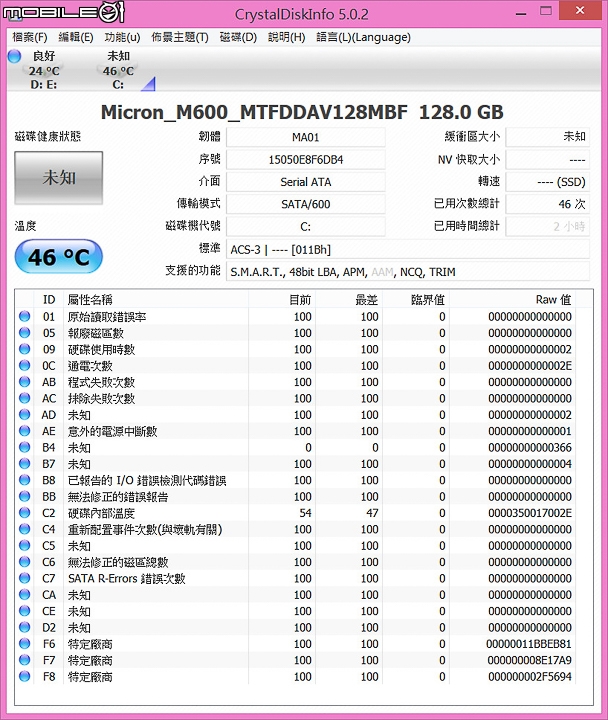Image resolution: width=608 pixels, height=720 pixels.
Task: Click the status dot for attribute 09
Action: point(25,349)
